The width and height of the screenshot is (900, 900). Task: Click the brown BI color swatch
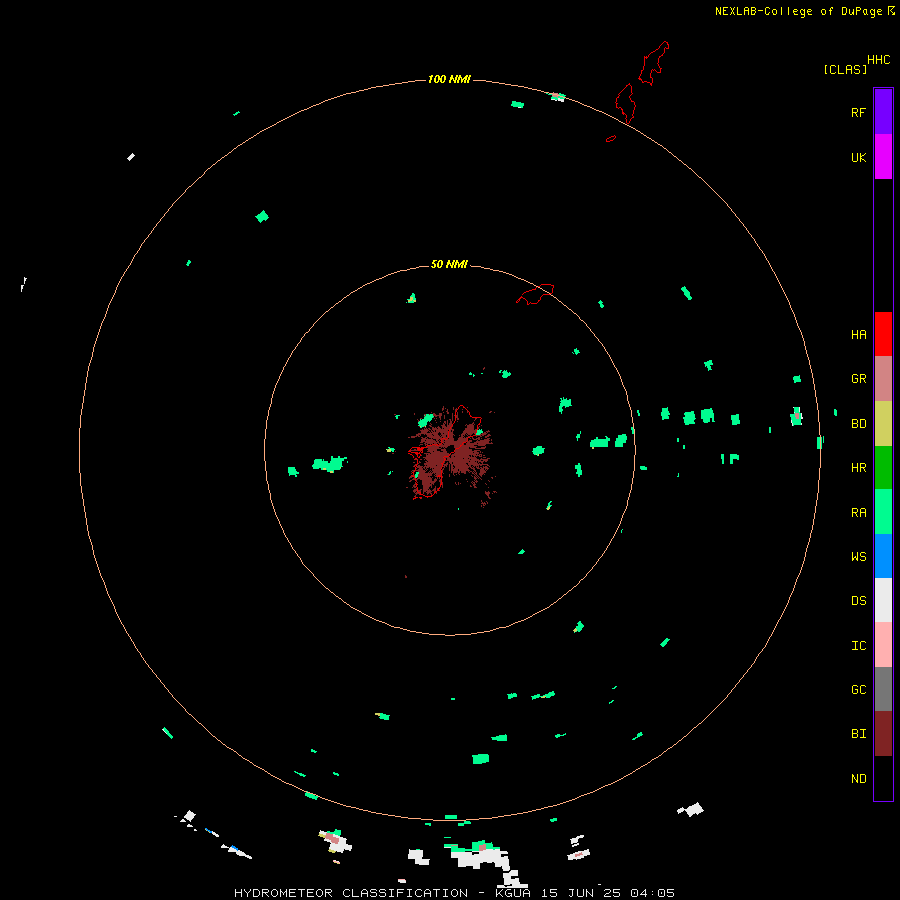(883, 734)
